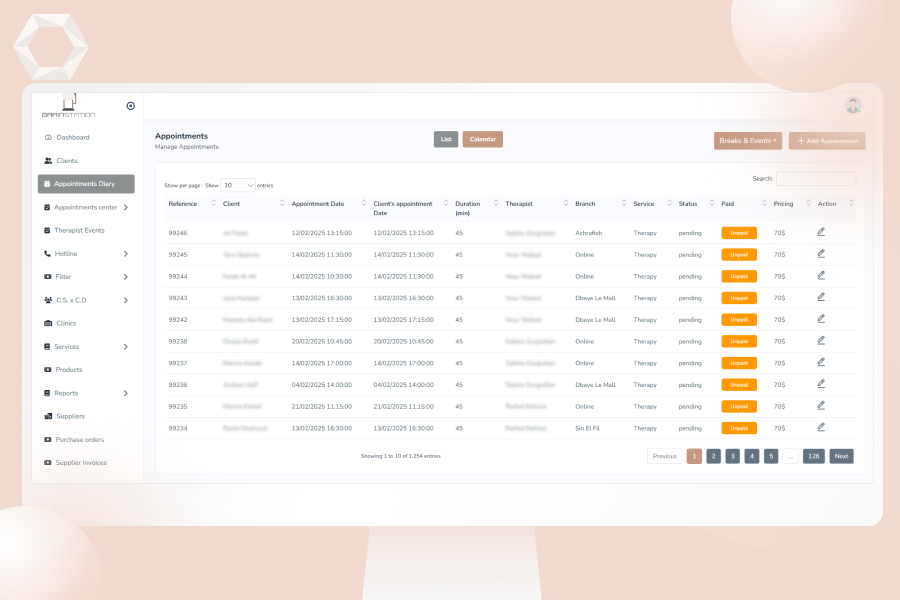Expand the Appointments center chevron
900x600 pixels.
[126, 207]
